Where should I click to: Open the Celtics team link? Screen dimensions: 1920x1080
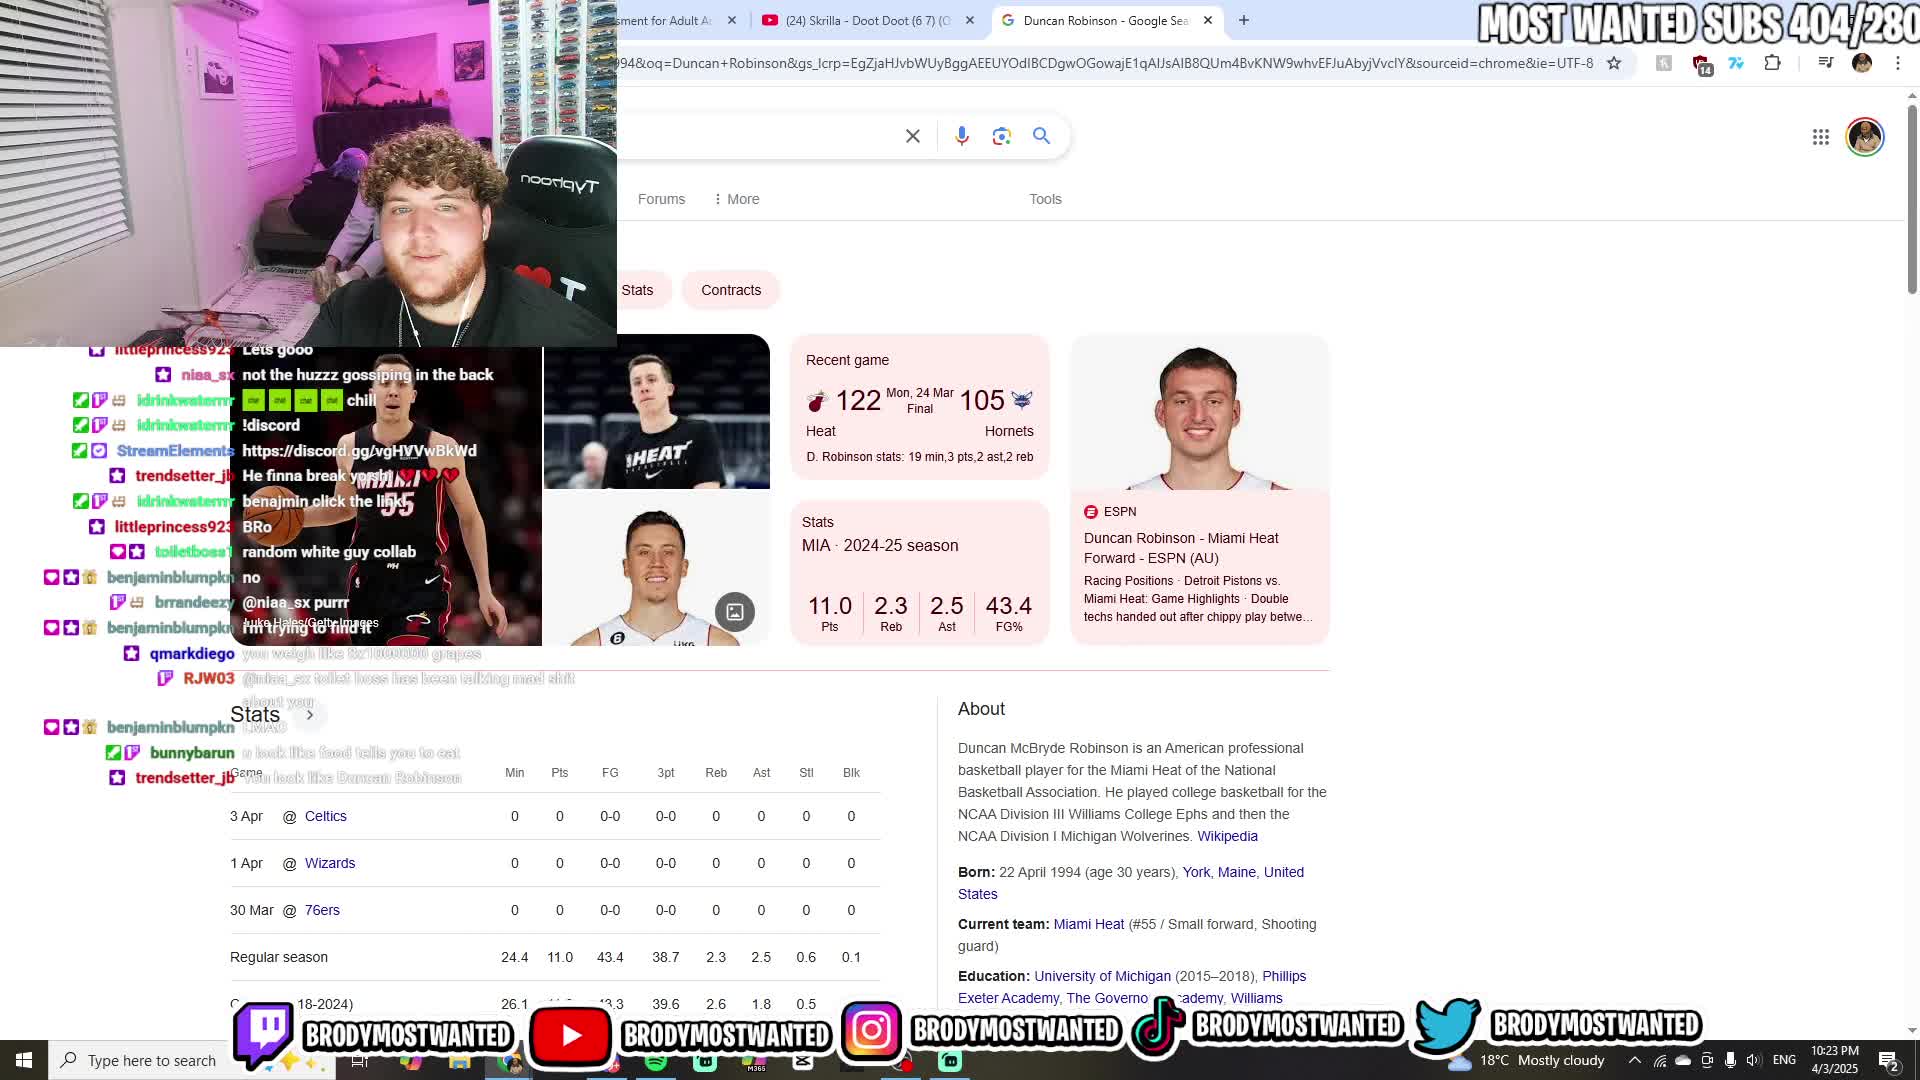coord(326,816)
